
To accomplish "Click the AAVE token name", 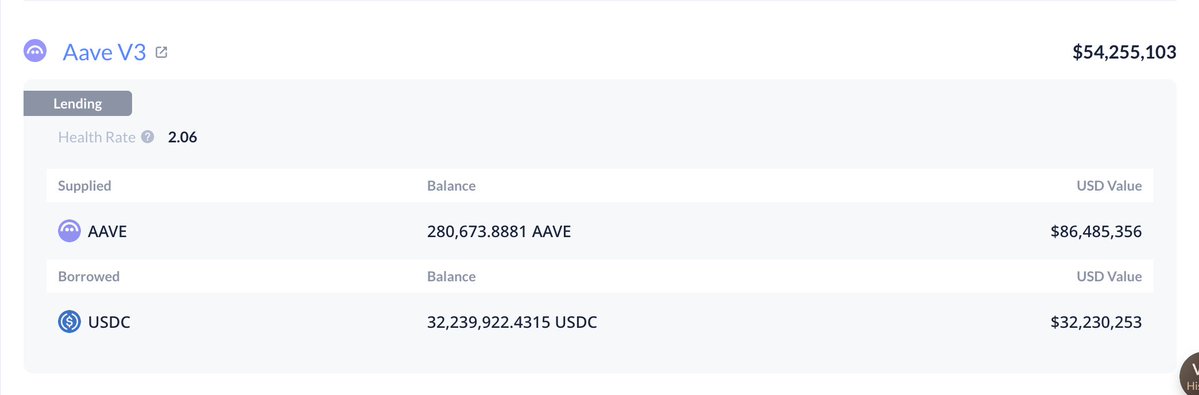I will (x=107, y=231).
